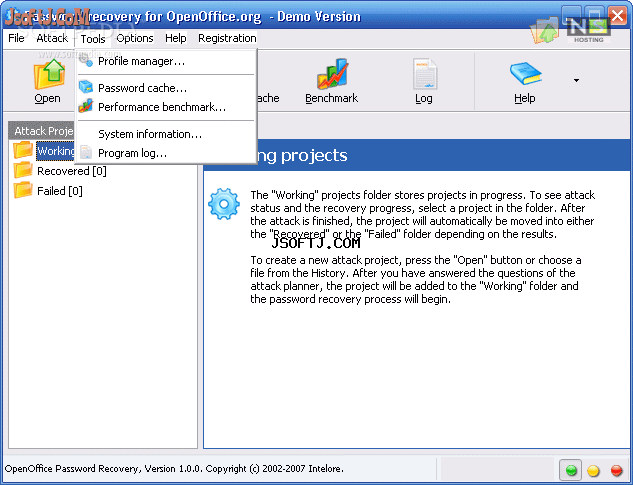Viewport: 633px width, 485px height.
Task: Open the Help menu in menu bar
Action: (176, 38)
